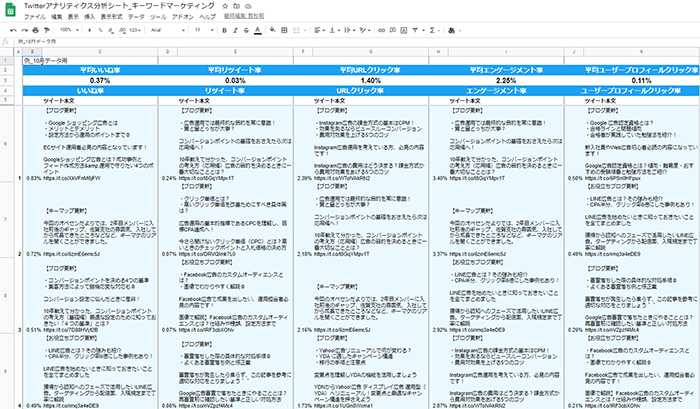Open the functions (Σ) menu
The image size is (700, 409).
click(x=432, y=30)
